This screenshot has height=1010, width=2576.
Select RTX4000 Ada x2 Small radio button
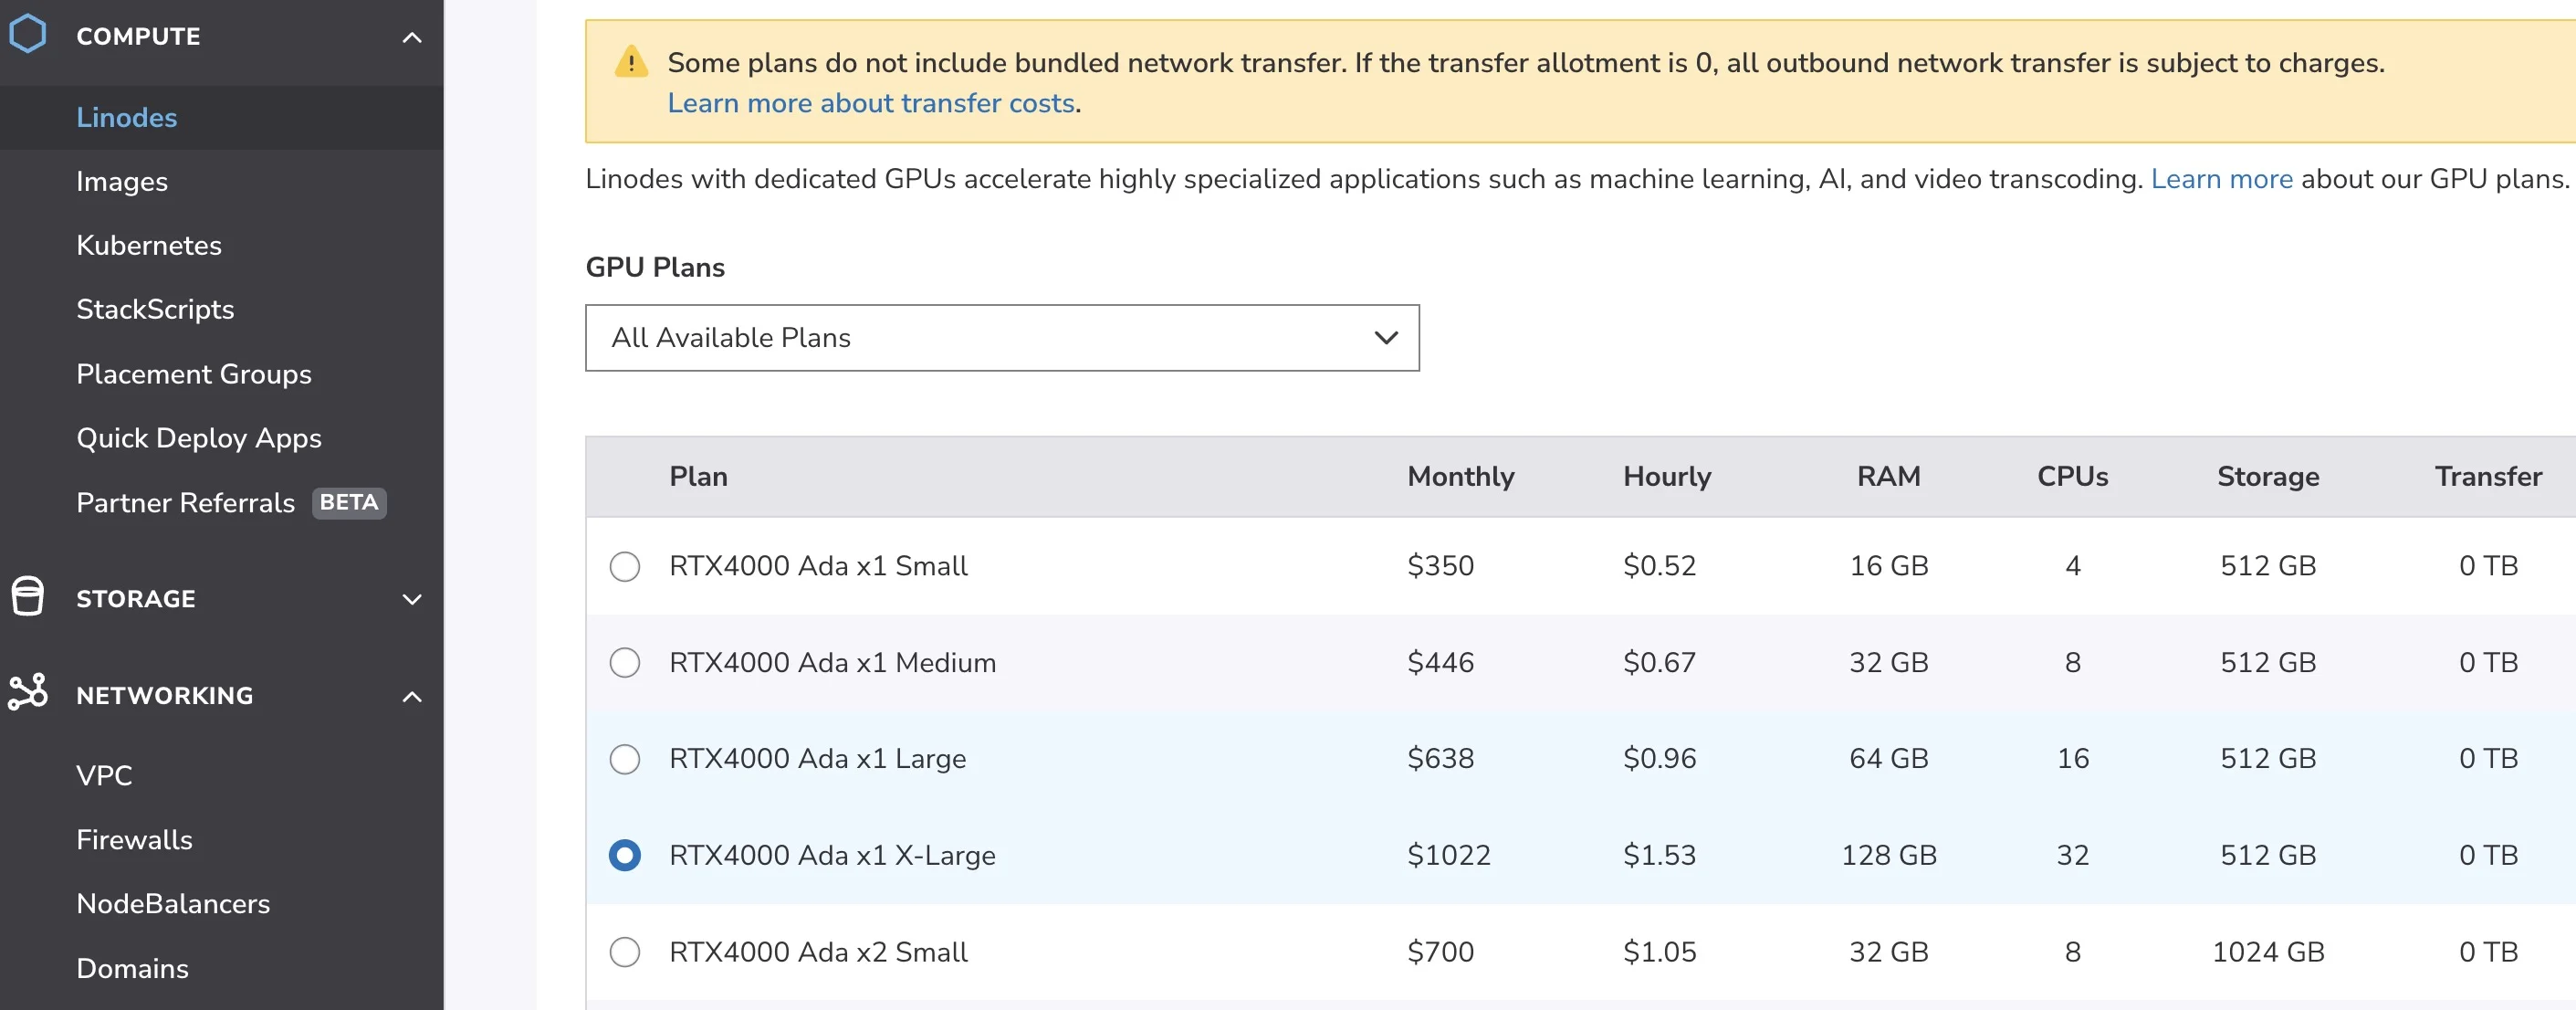tap(625, 952)
